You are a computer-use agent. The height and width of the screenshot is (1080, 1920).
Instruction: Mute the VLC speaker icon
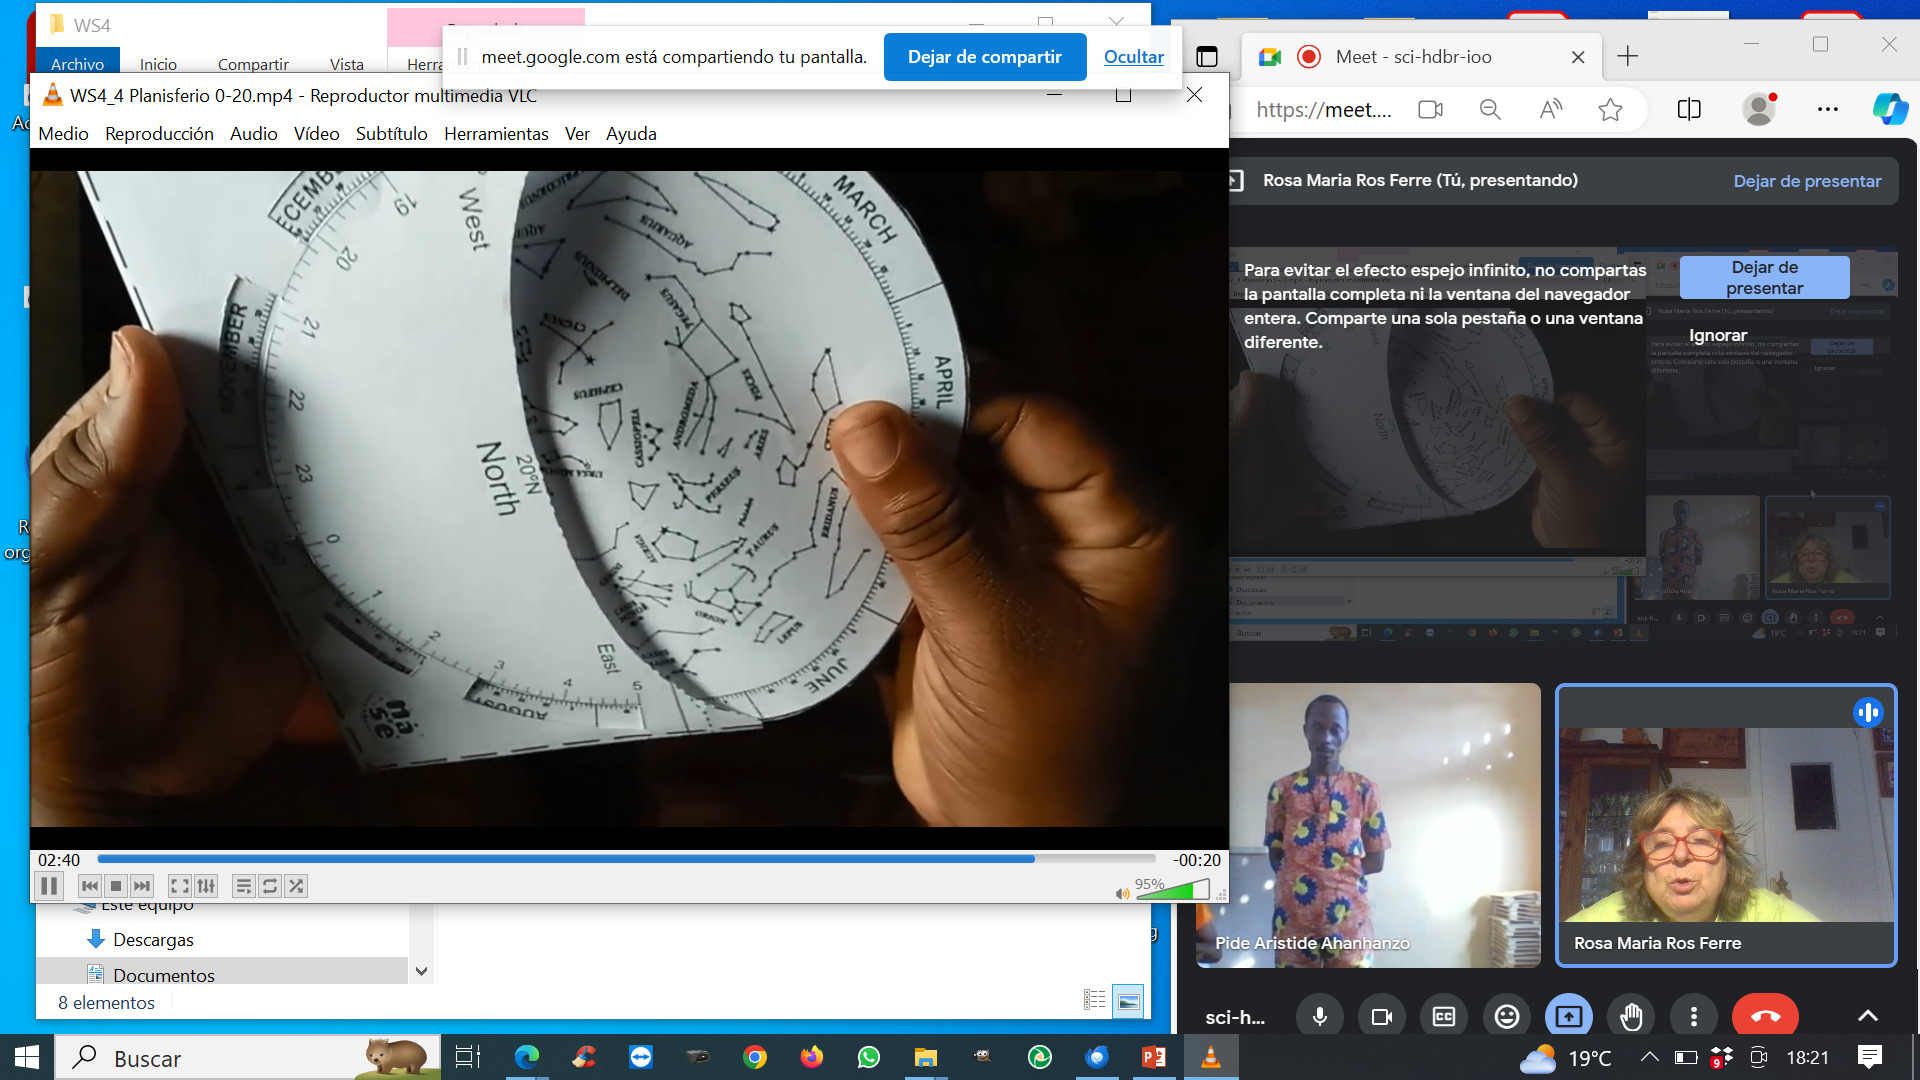click(1122, 893)
